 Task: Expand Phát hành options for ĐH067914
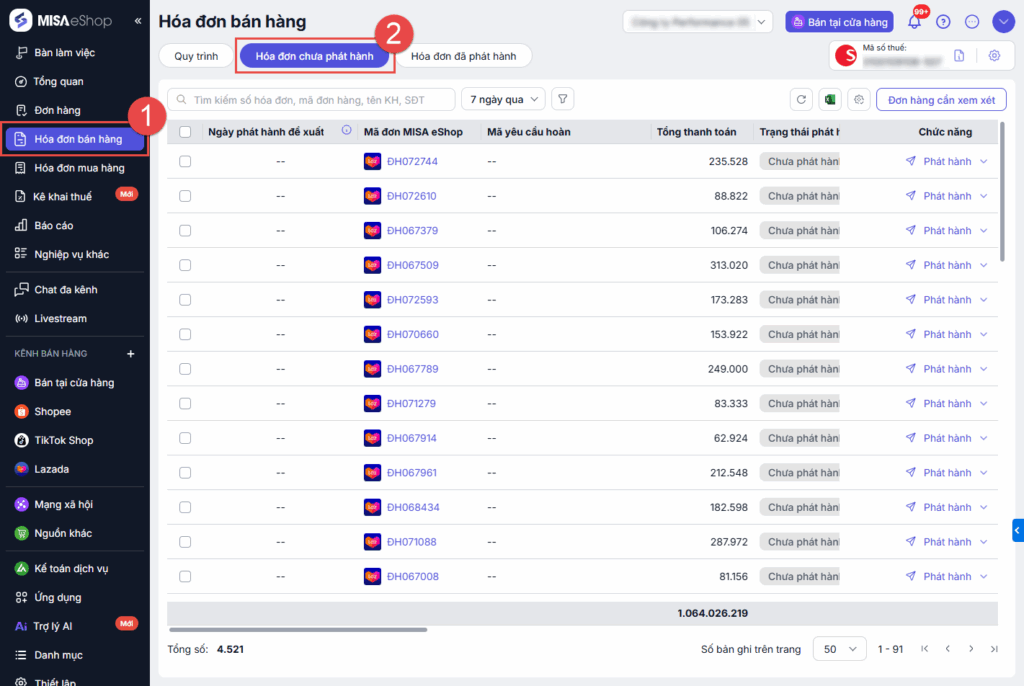[x=984, y=438]
